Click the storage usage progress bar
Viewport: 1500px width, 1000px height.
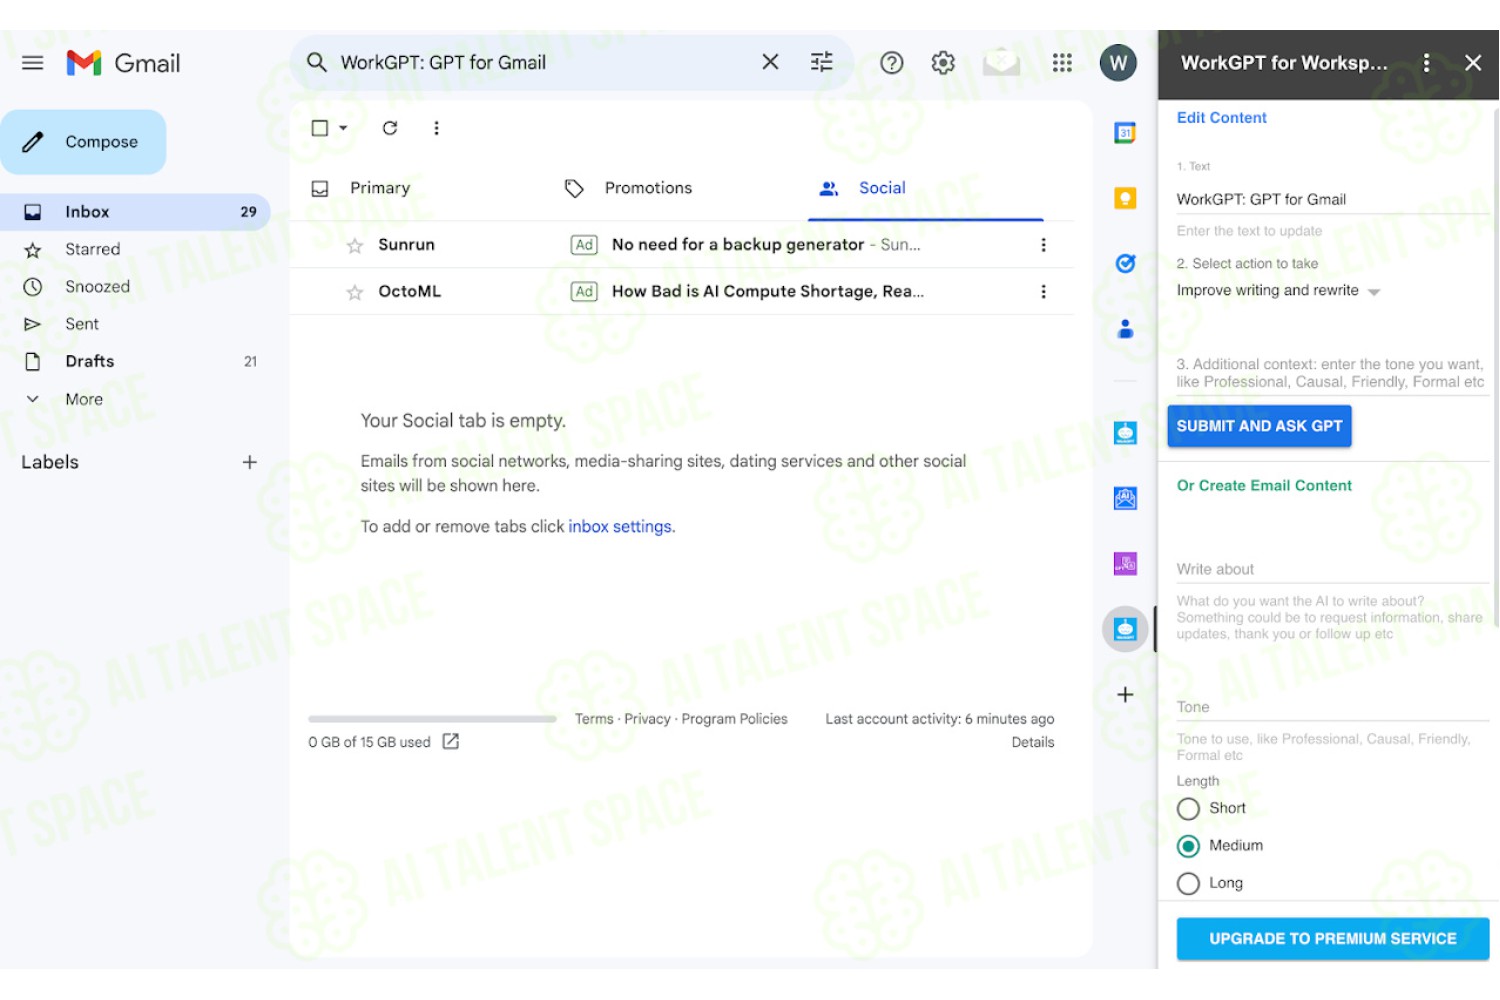pos(432,719)
